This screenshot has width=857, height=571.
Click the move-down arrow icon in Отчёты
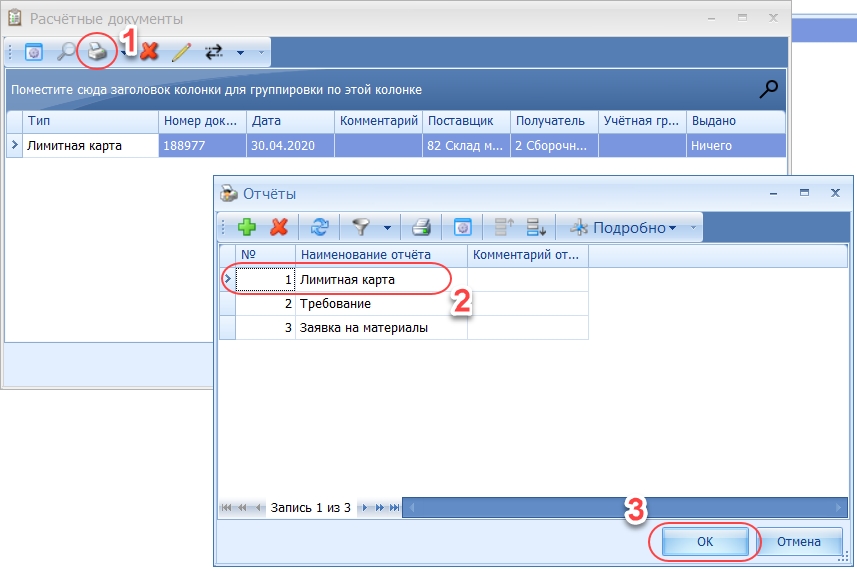[x=535, y=227]
